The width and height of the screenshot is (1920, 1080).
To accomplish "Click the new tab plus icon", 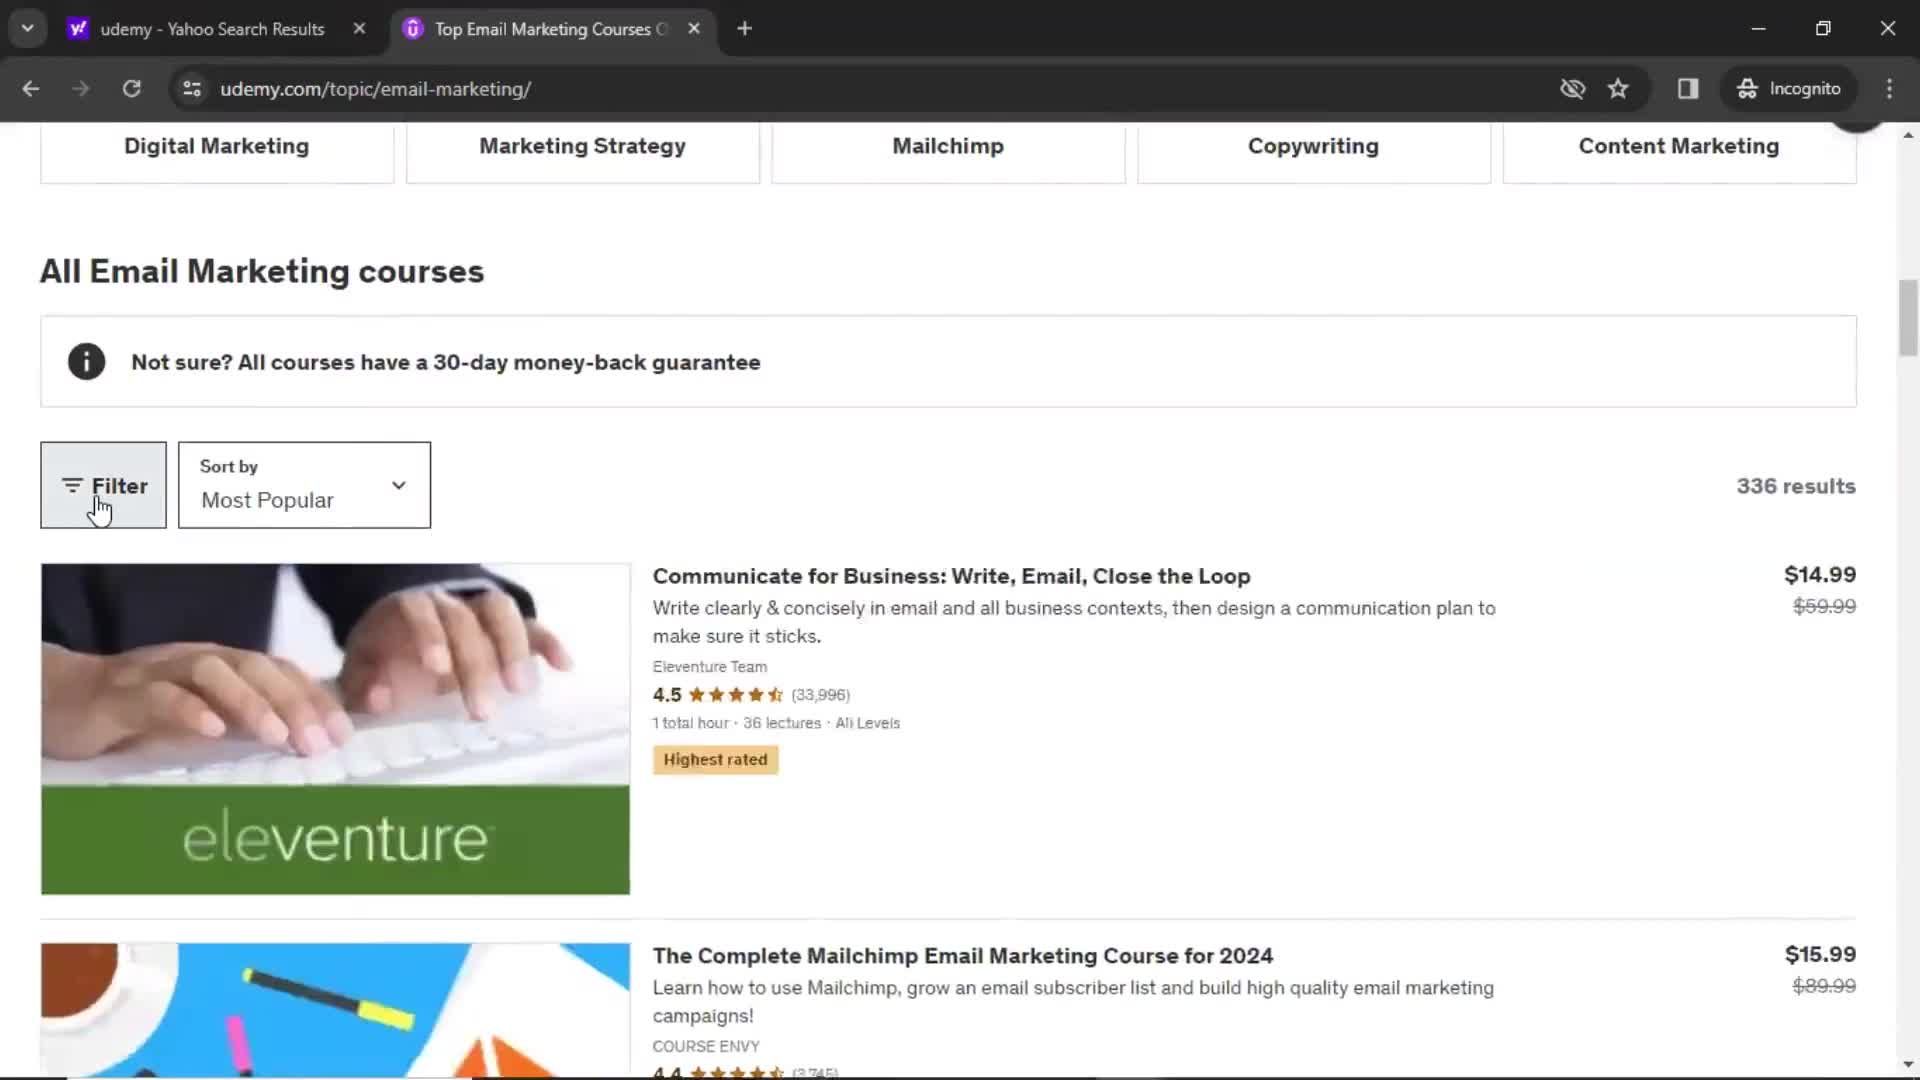I will [x=745, y=29].
